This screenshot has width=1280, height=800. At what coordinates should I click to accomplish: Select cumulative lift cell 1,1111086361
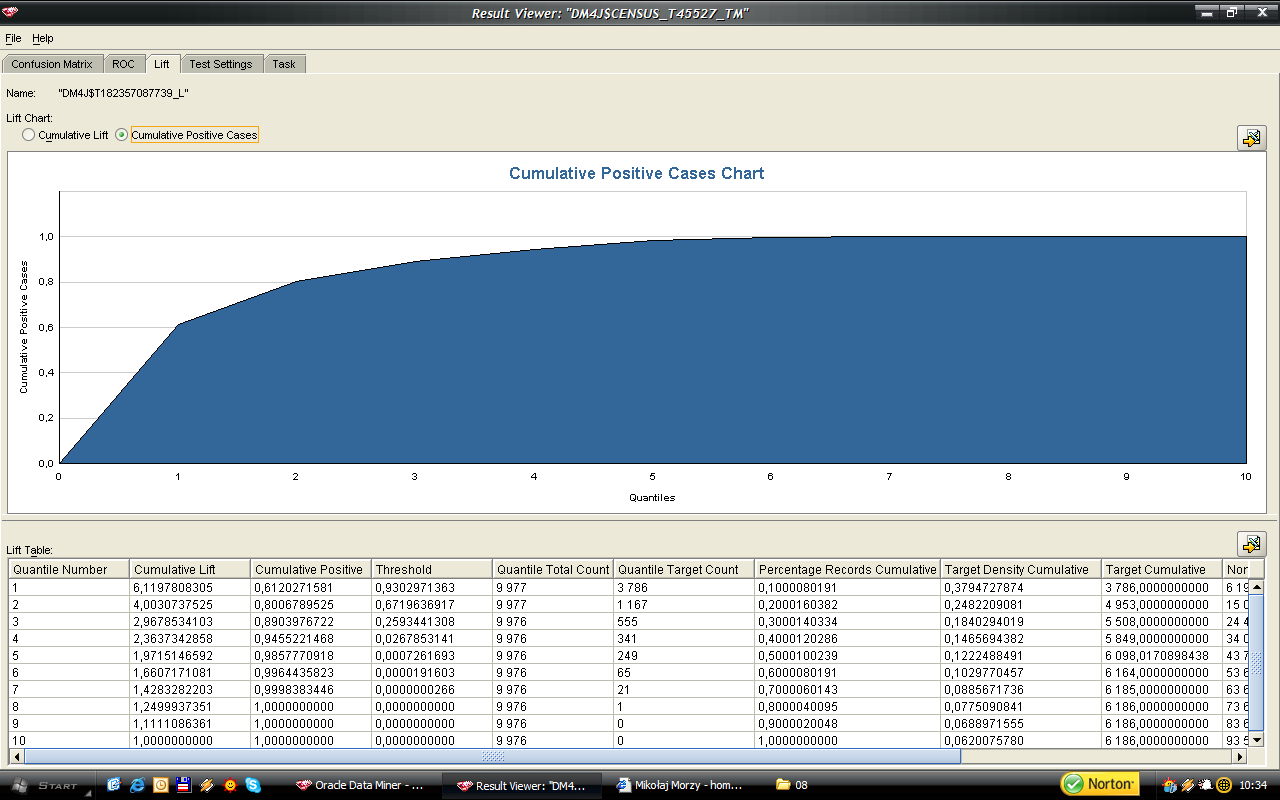[x=190, y=724]
